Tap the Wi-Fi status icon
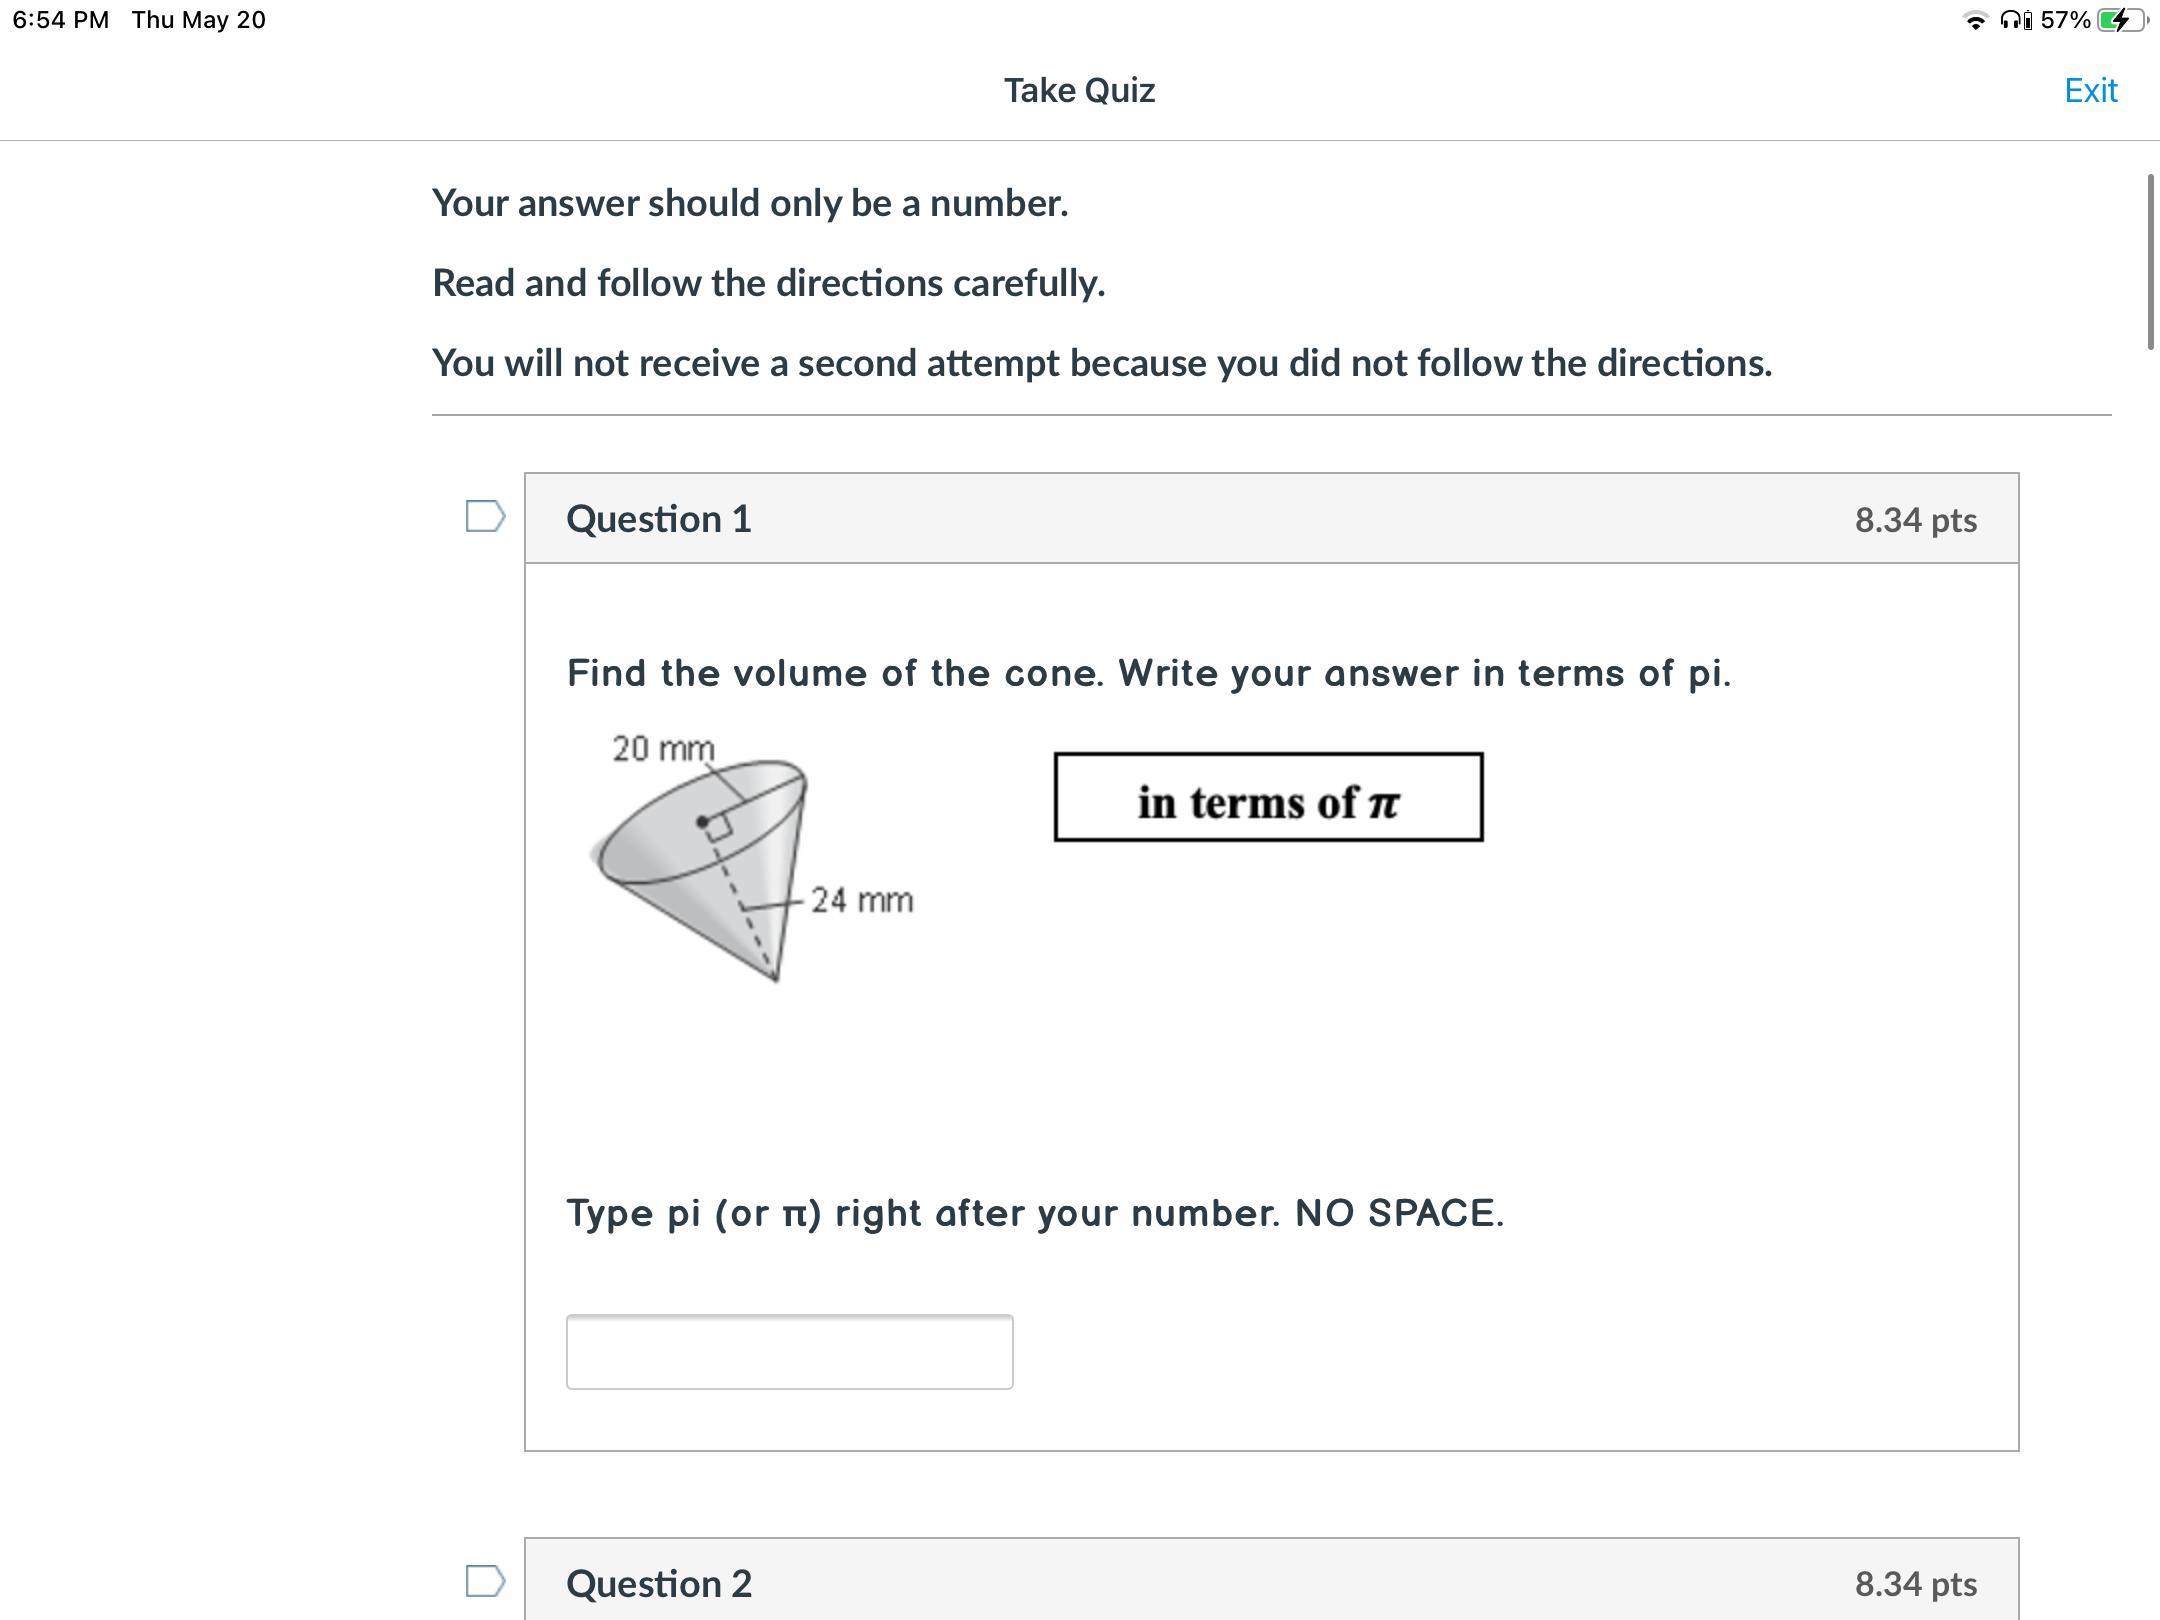This screenshot has width=2160, height=1620. [1975, 21]
